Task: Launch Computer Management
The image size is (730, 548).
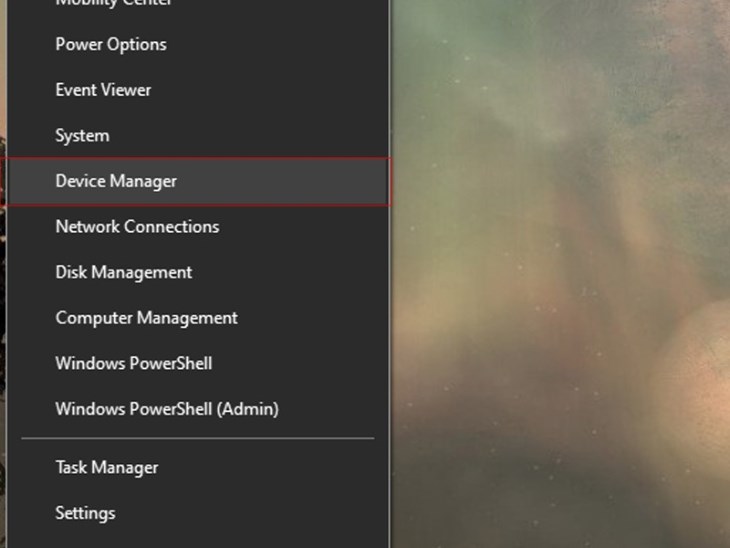Action: pyautogui.click(x=146, y=318)
